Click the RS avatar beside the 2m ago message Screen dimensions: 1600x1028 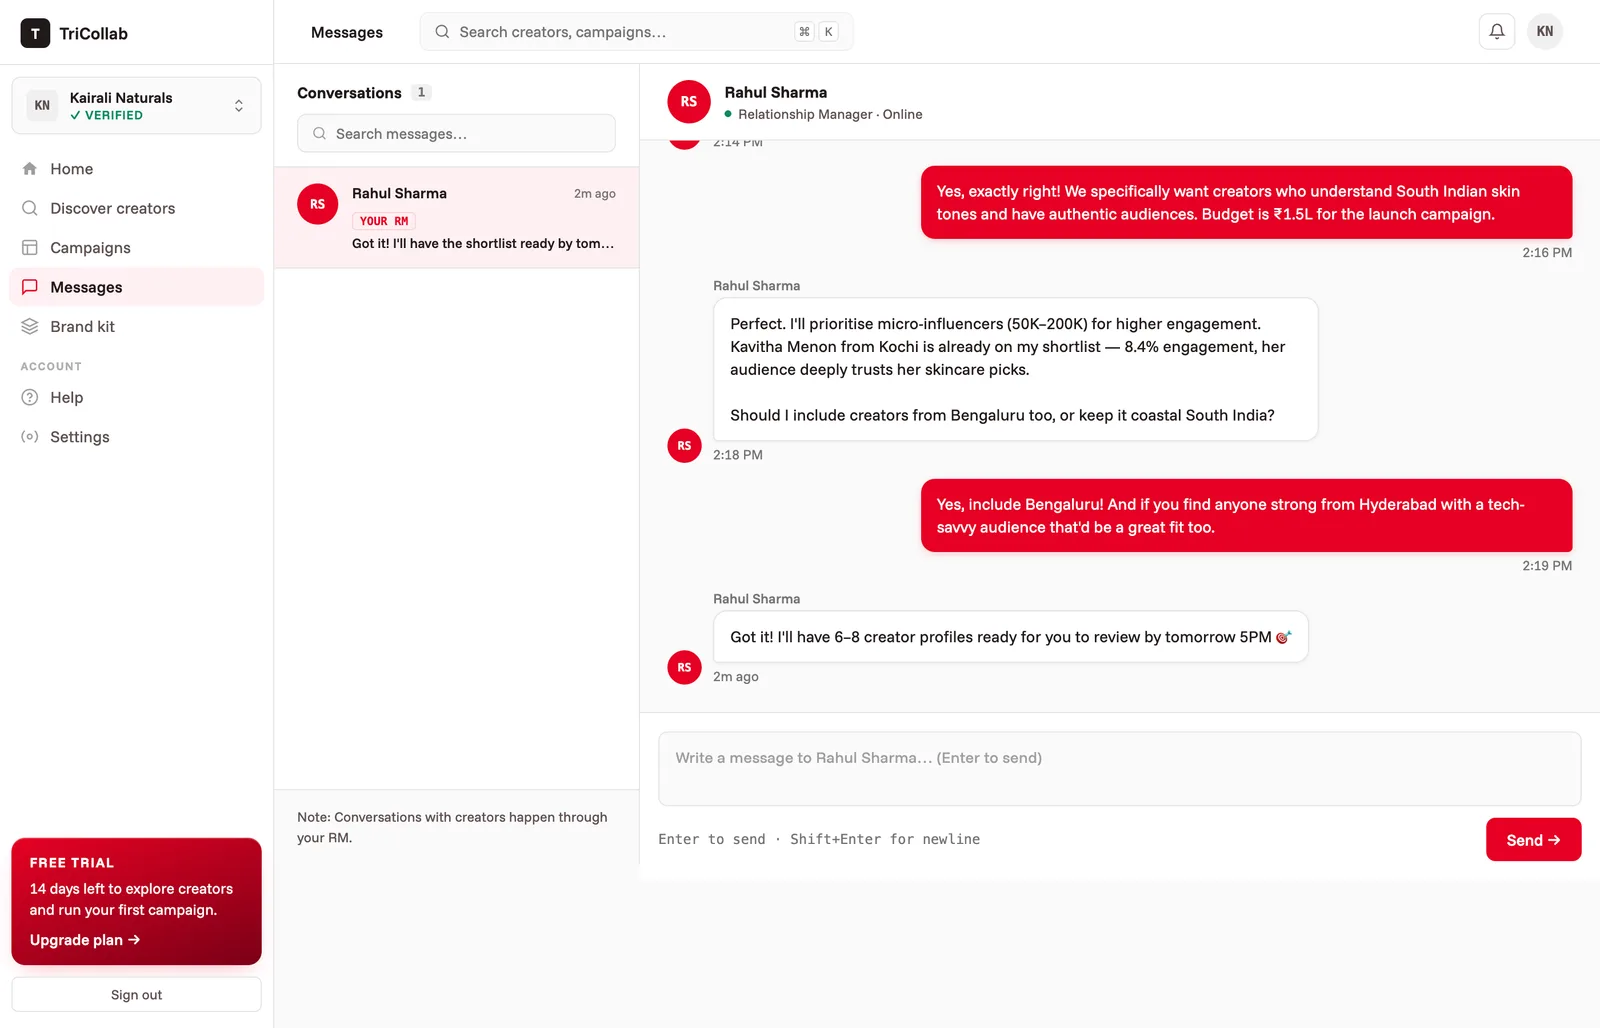pyautogui.click(x=684, y=668)
